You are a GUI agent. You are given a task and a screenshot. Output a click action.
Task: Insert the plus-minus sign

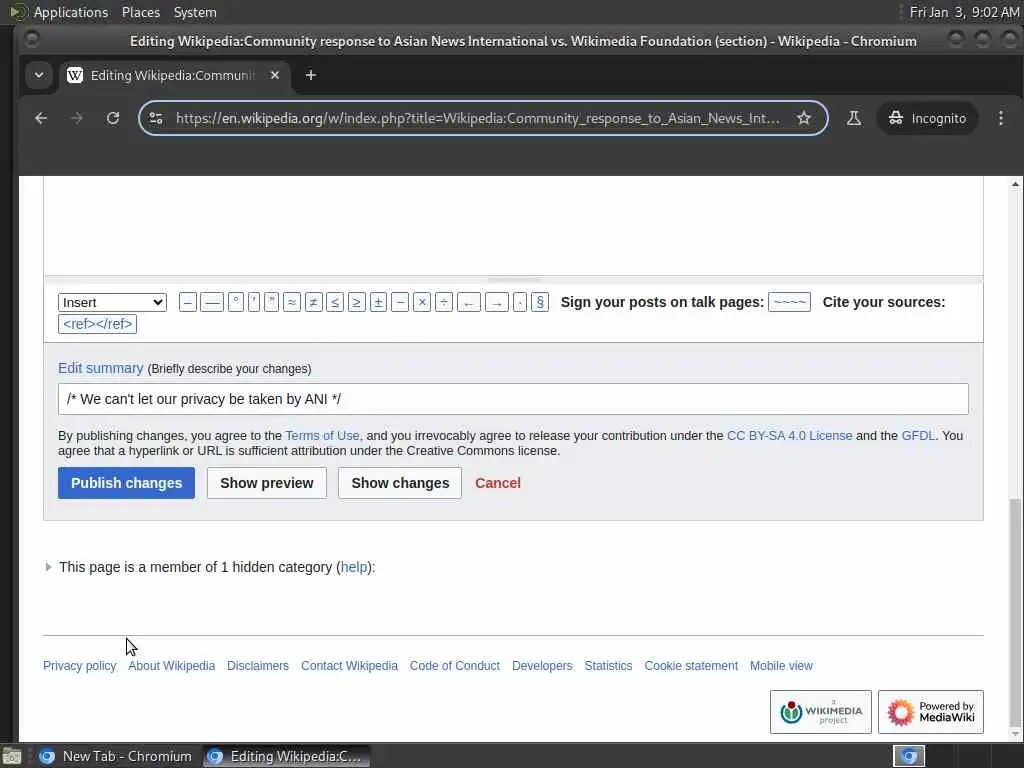point(378,302)
